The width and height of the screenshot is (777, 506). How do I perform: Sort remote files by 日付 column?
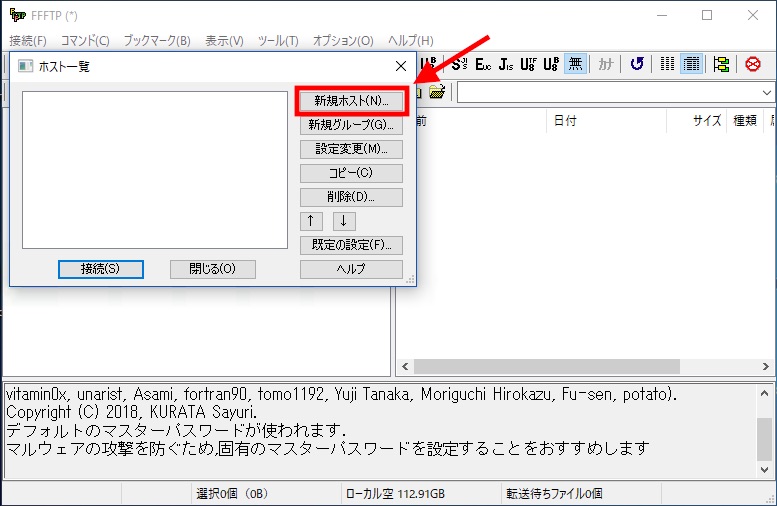tap(607, 120)
